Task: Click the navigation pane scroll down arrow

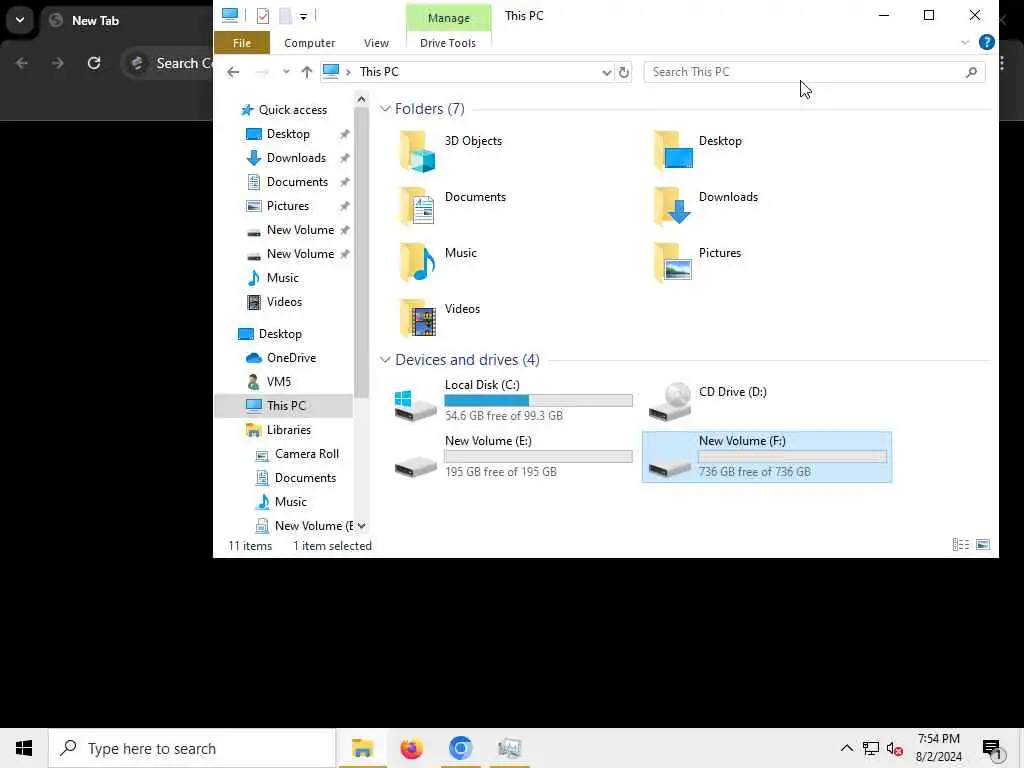Action: [x=361, y=526]
